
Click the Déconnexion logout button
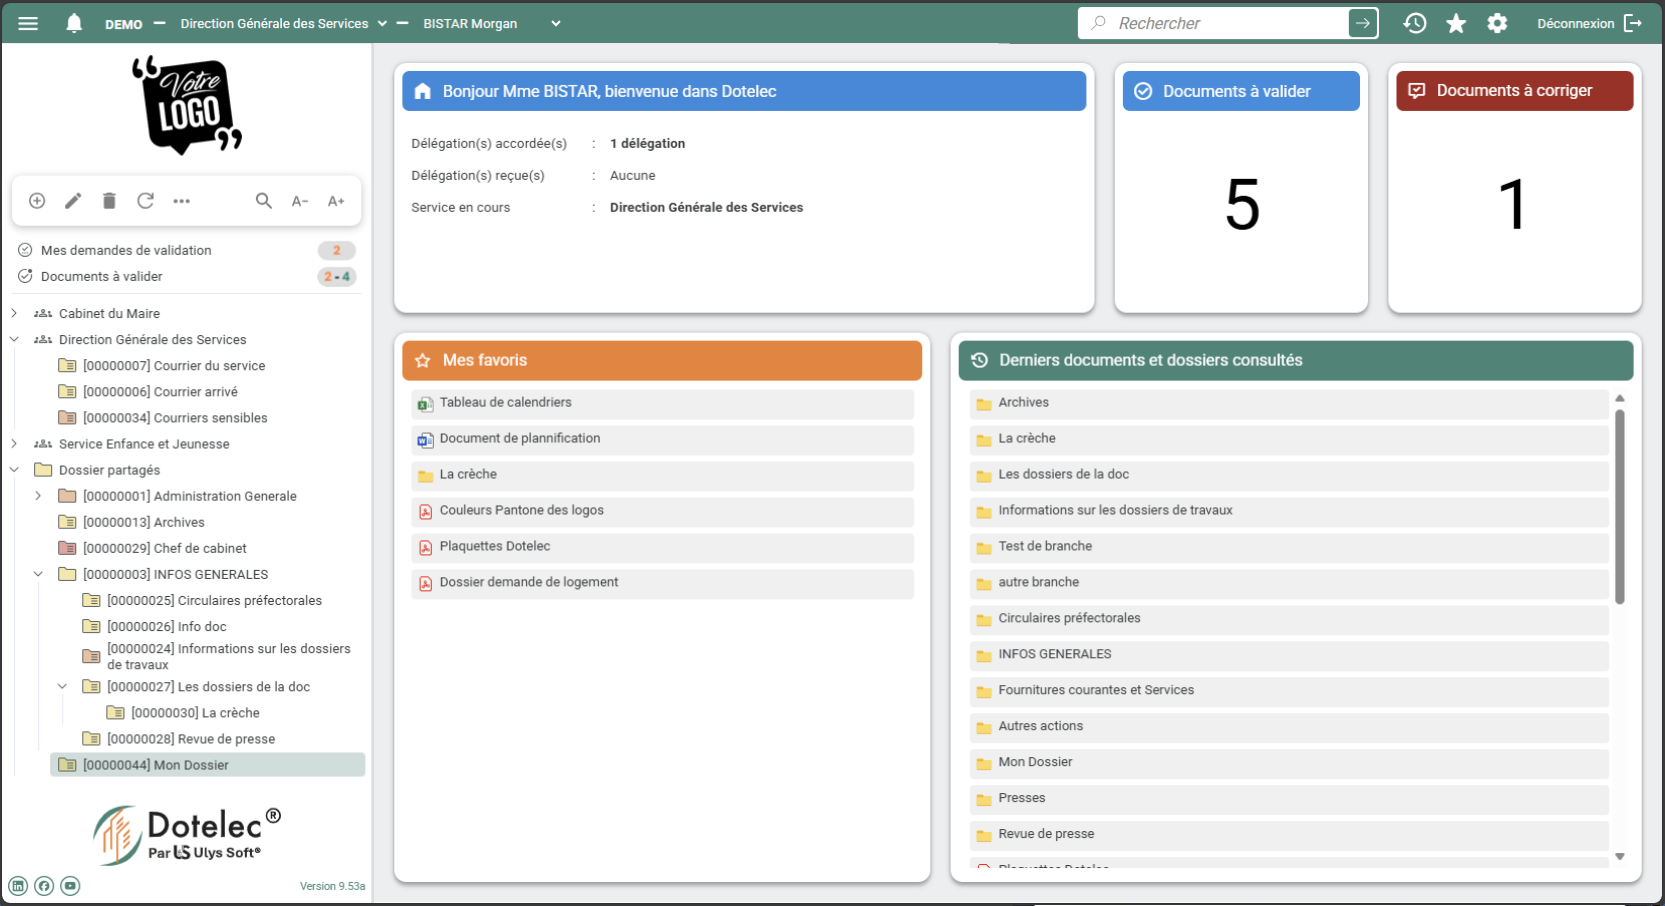(1589, 23)
